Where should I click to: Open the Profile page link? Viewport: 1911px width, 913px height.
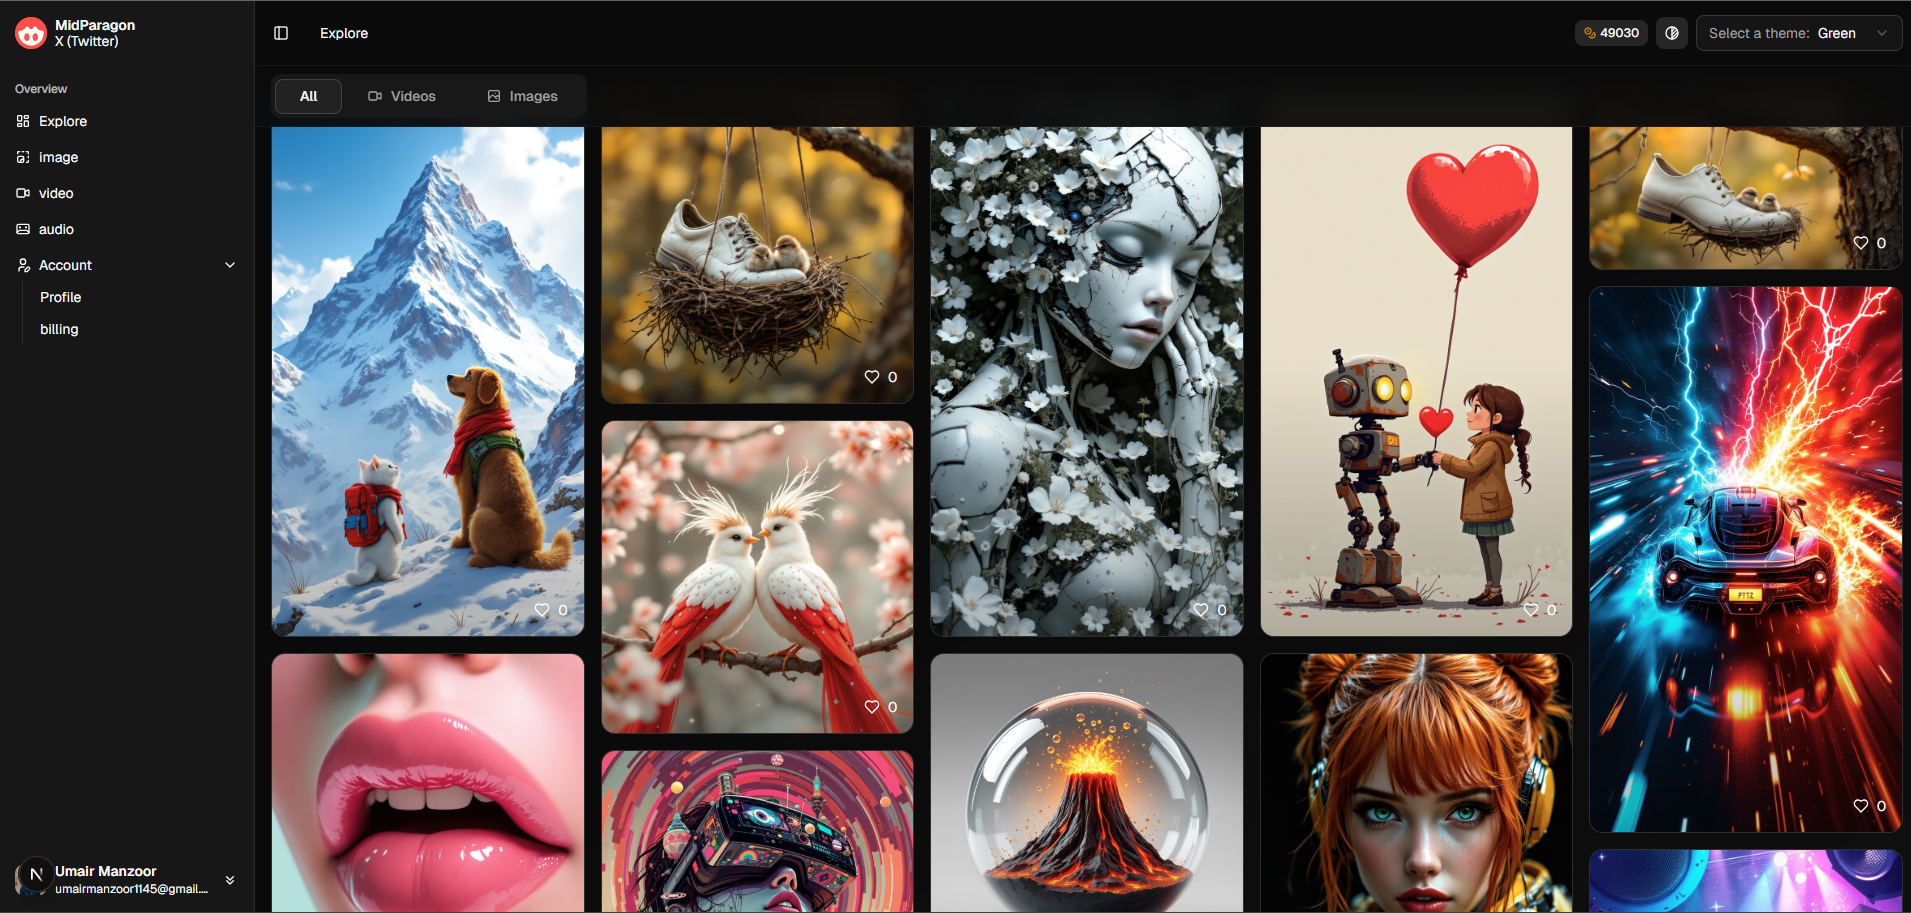(60, 297)
